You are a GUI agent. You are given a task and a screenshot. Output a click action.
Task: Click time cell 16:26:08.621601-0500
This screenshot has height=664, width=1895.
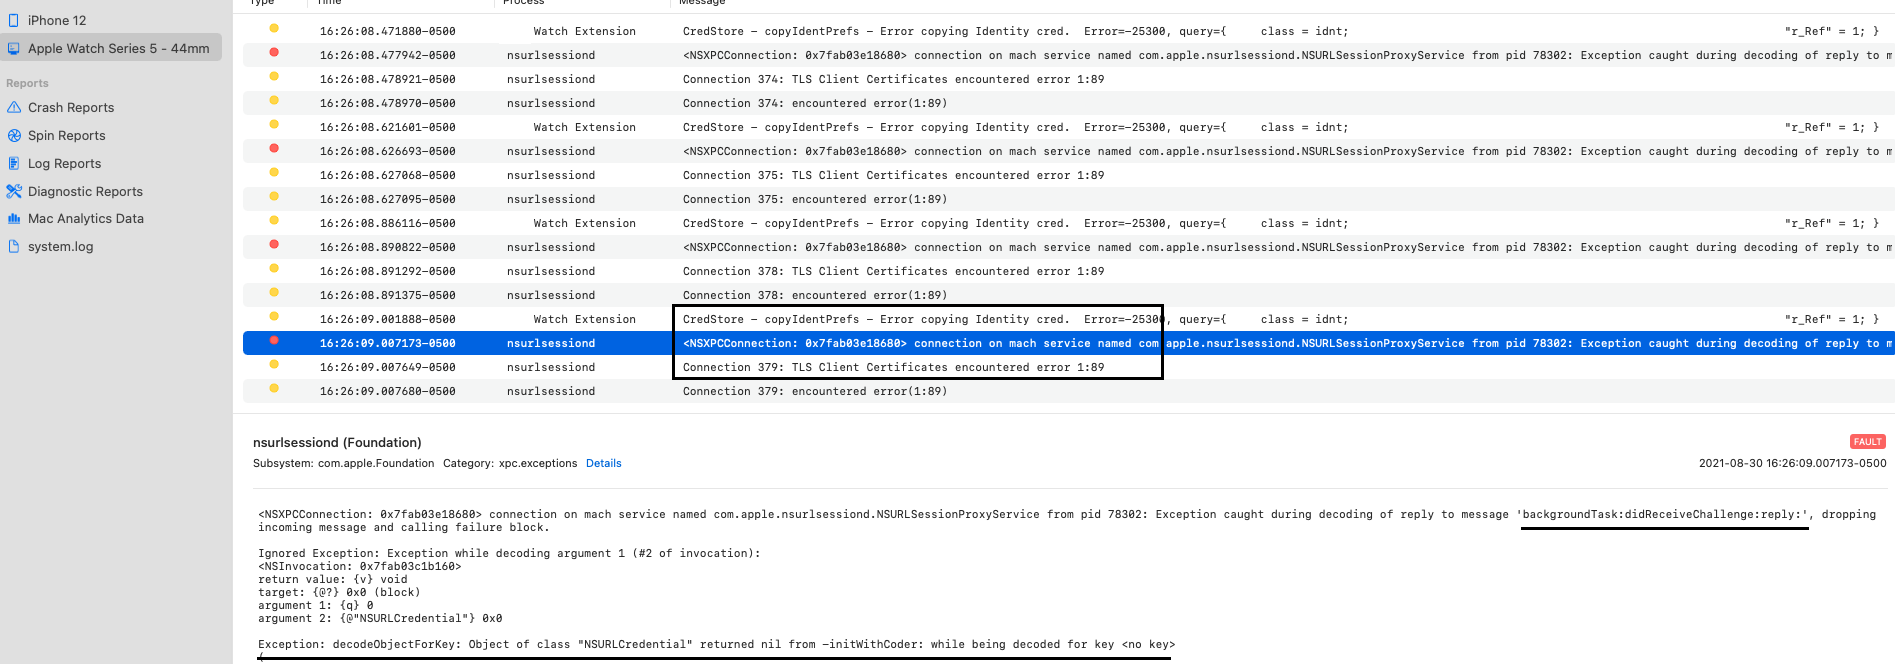[x=388, y=127]
